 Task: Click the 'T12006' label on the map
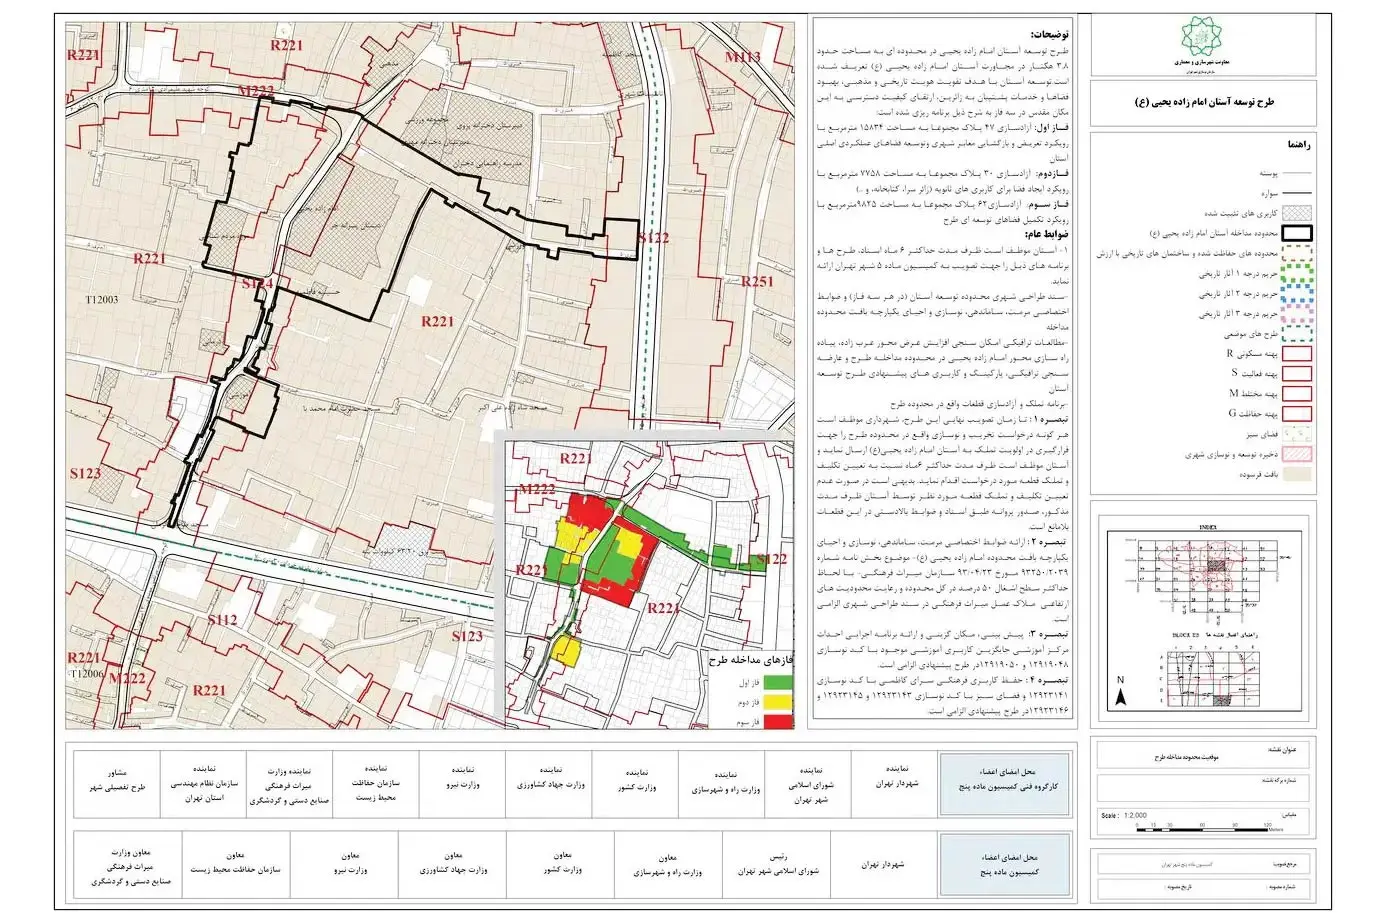(87, 674)
